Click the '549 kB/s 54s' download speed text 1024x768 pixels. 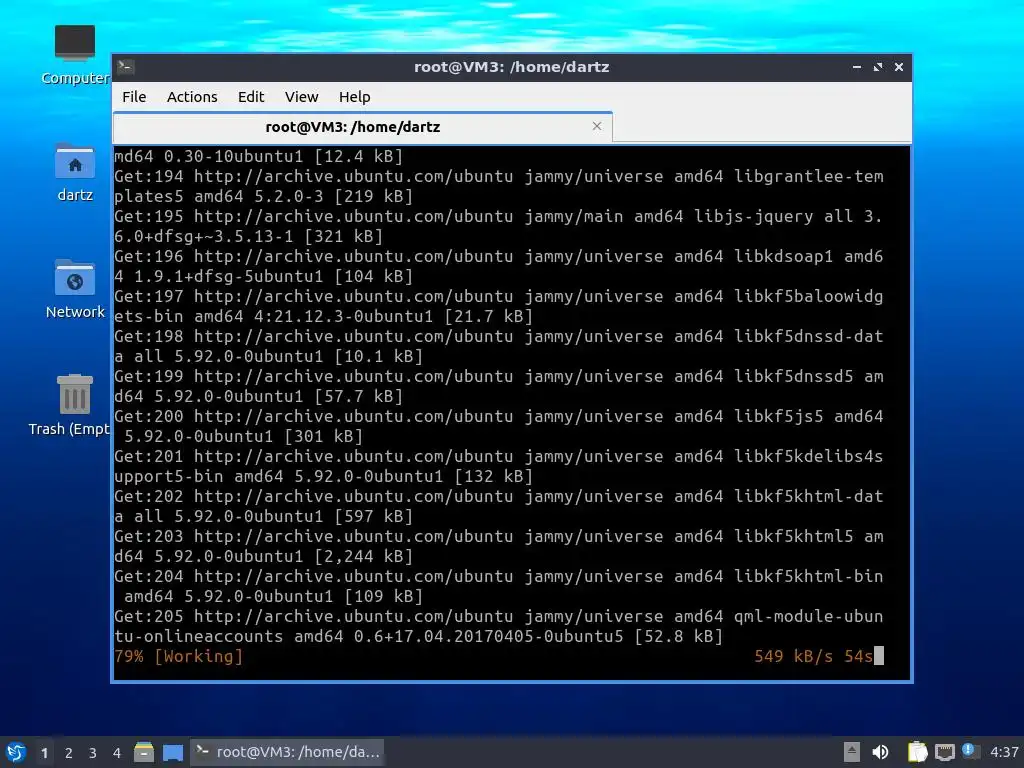(x=813, y=656)
